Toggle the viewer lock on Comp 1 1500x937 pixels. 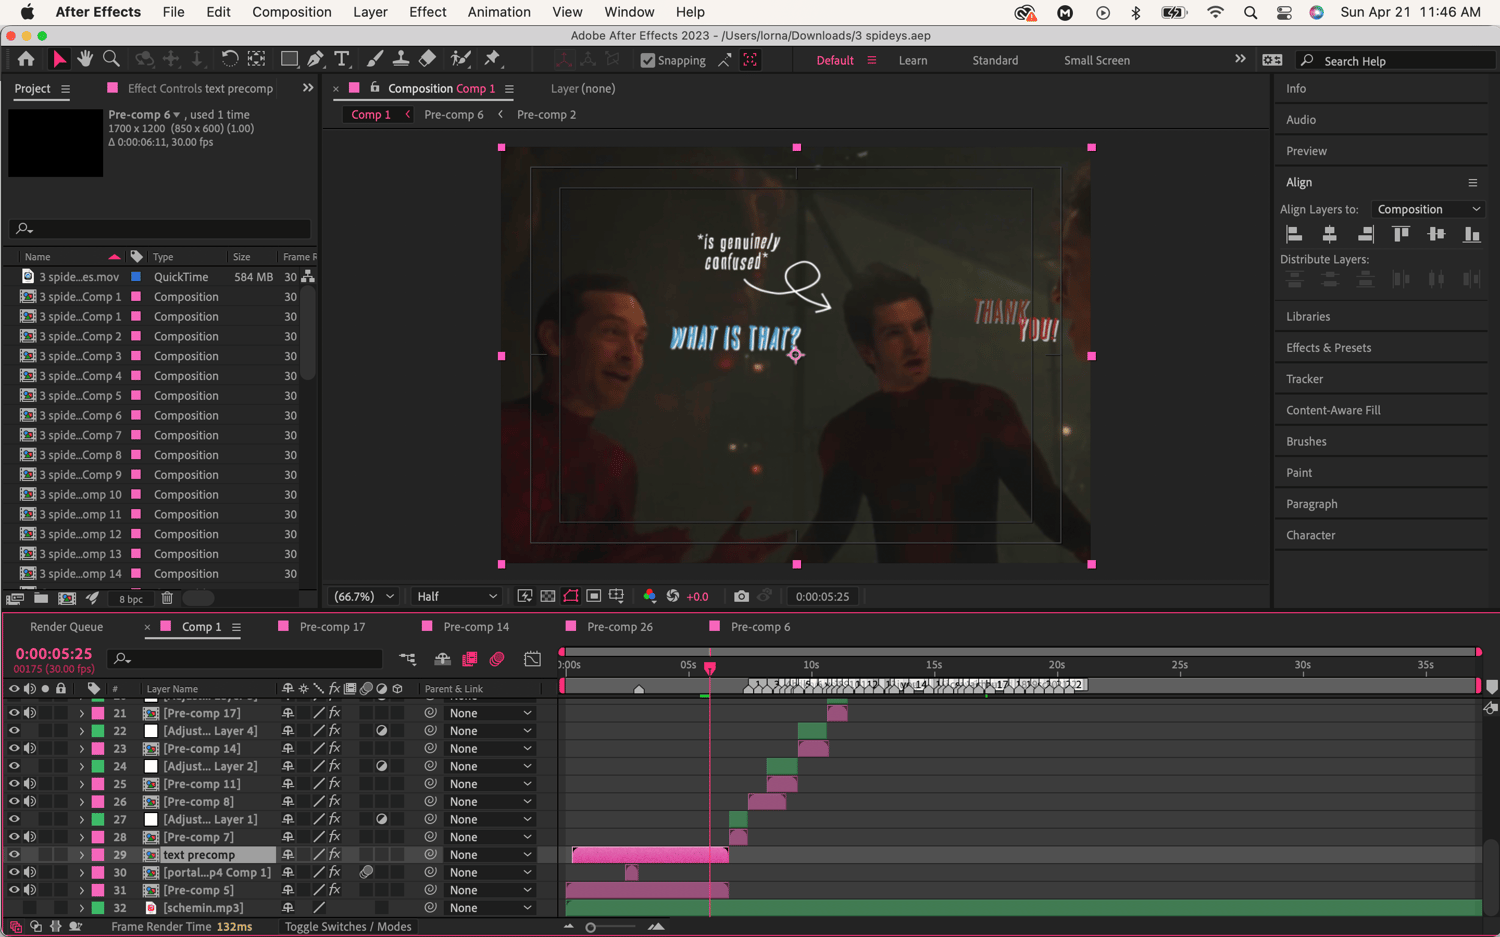[x=375, y=88]
